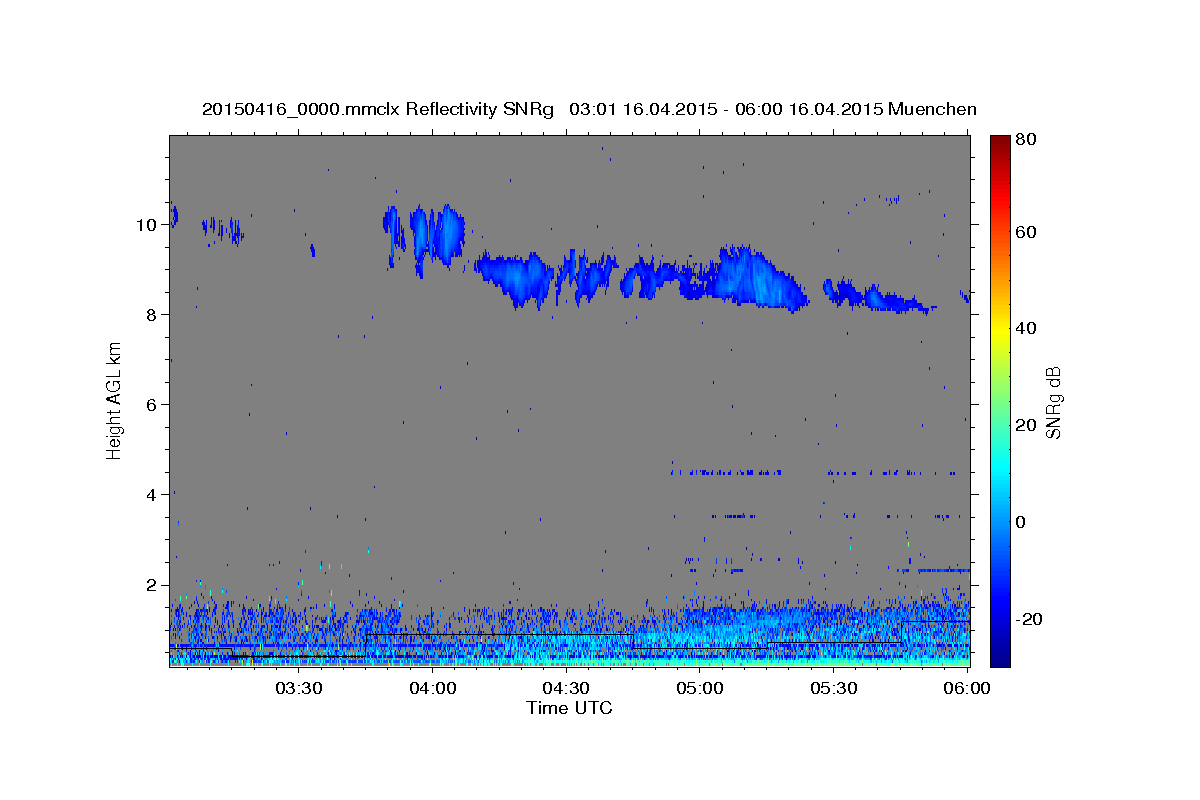The height and width of the screenshot is (800, 1200).
Task: Click the yellow band of the colorbar
Action: (x=1000, y=330)
